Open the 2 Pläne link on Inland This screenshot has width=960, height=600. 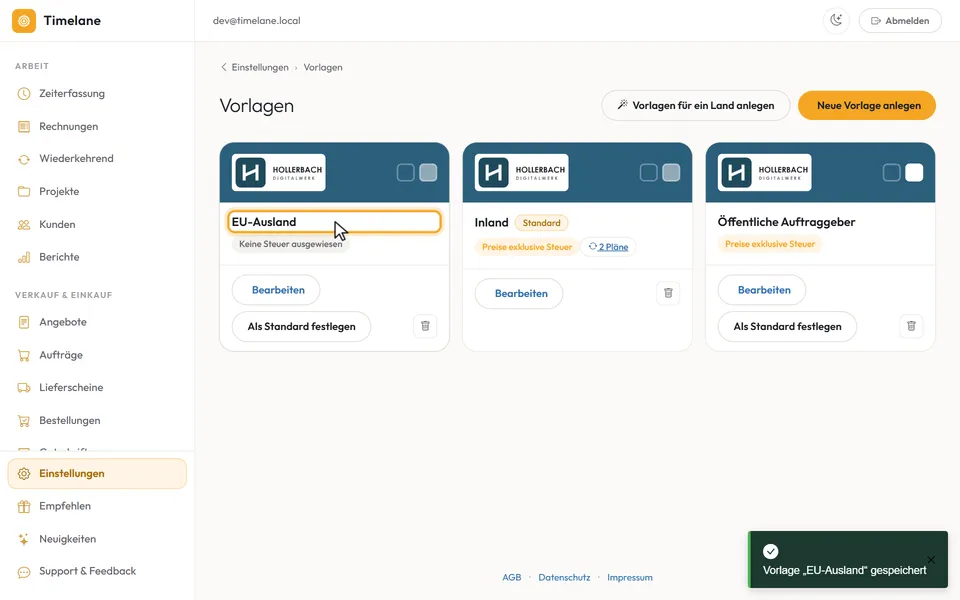coord(609,247)
